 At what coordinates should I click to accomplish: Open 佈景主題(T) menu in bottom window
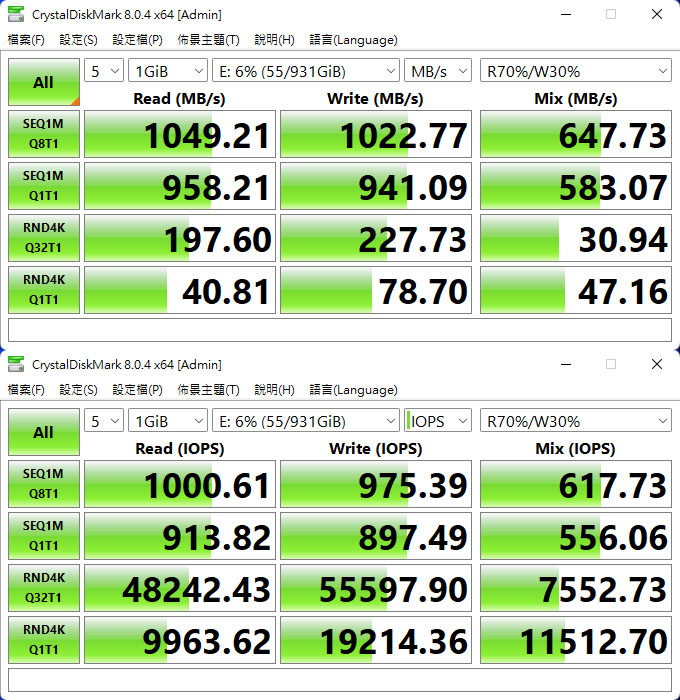click(x=209, y=390)
